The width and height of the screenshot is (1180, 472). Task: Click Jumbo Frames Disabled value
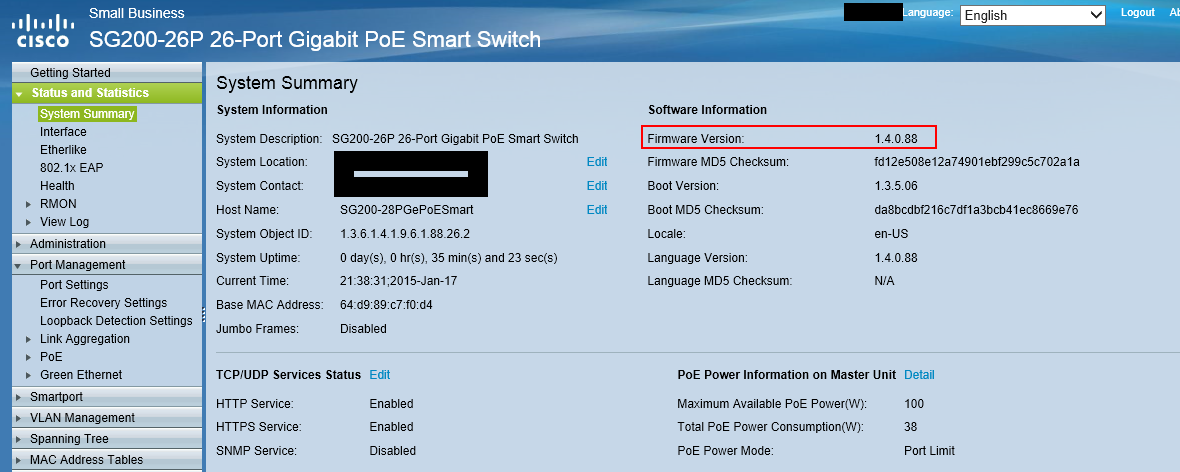click(363, 329)
